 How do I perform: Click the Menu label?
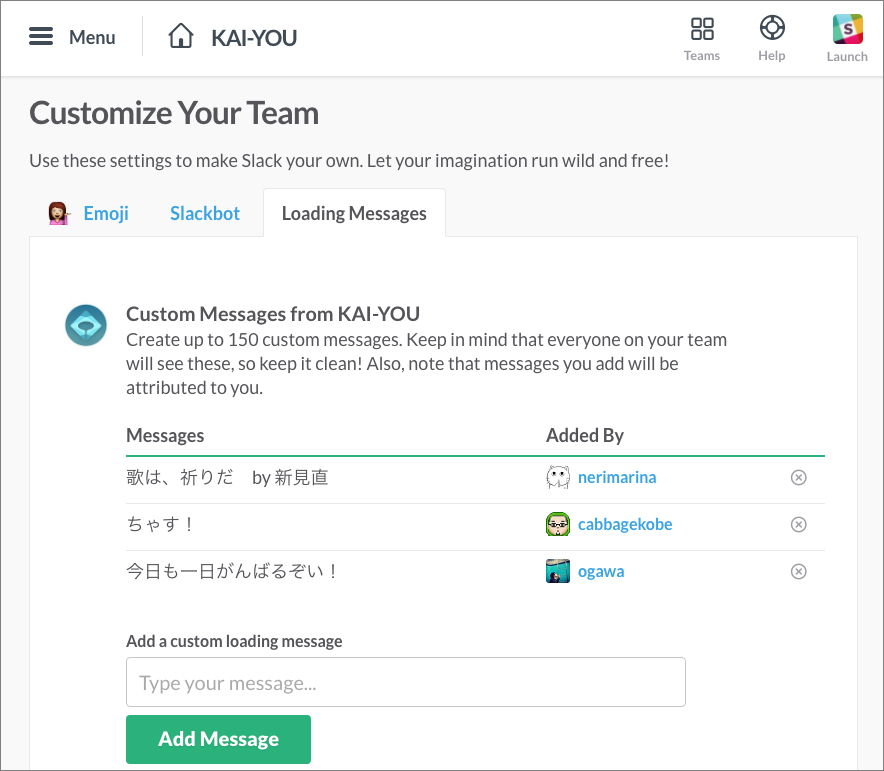click(92, 37)
